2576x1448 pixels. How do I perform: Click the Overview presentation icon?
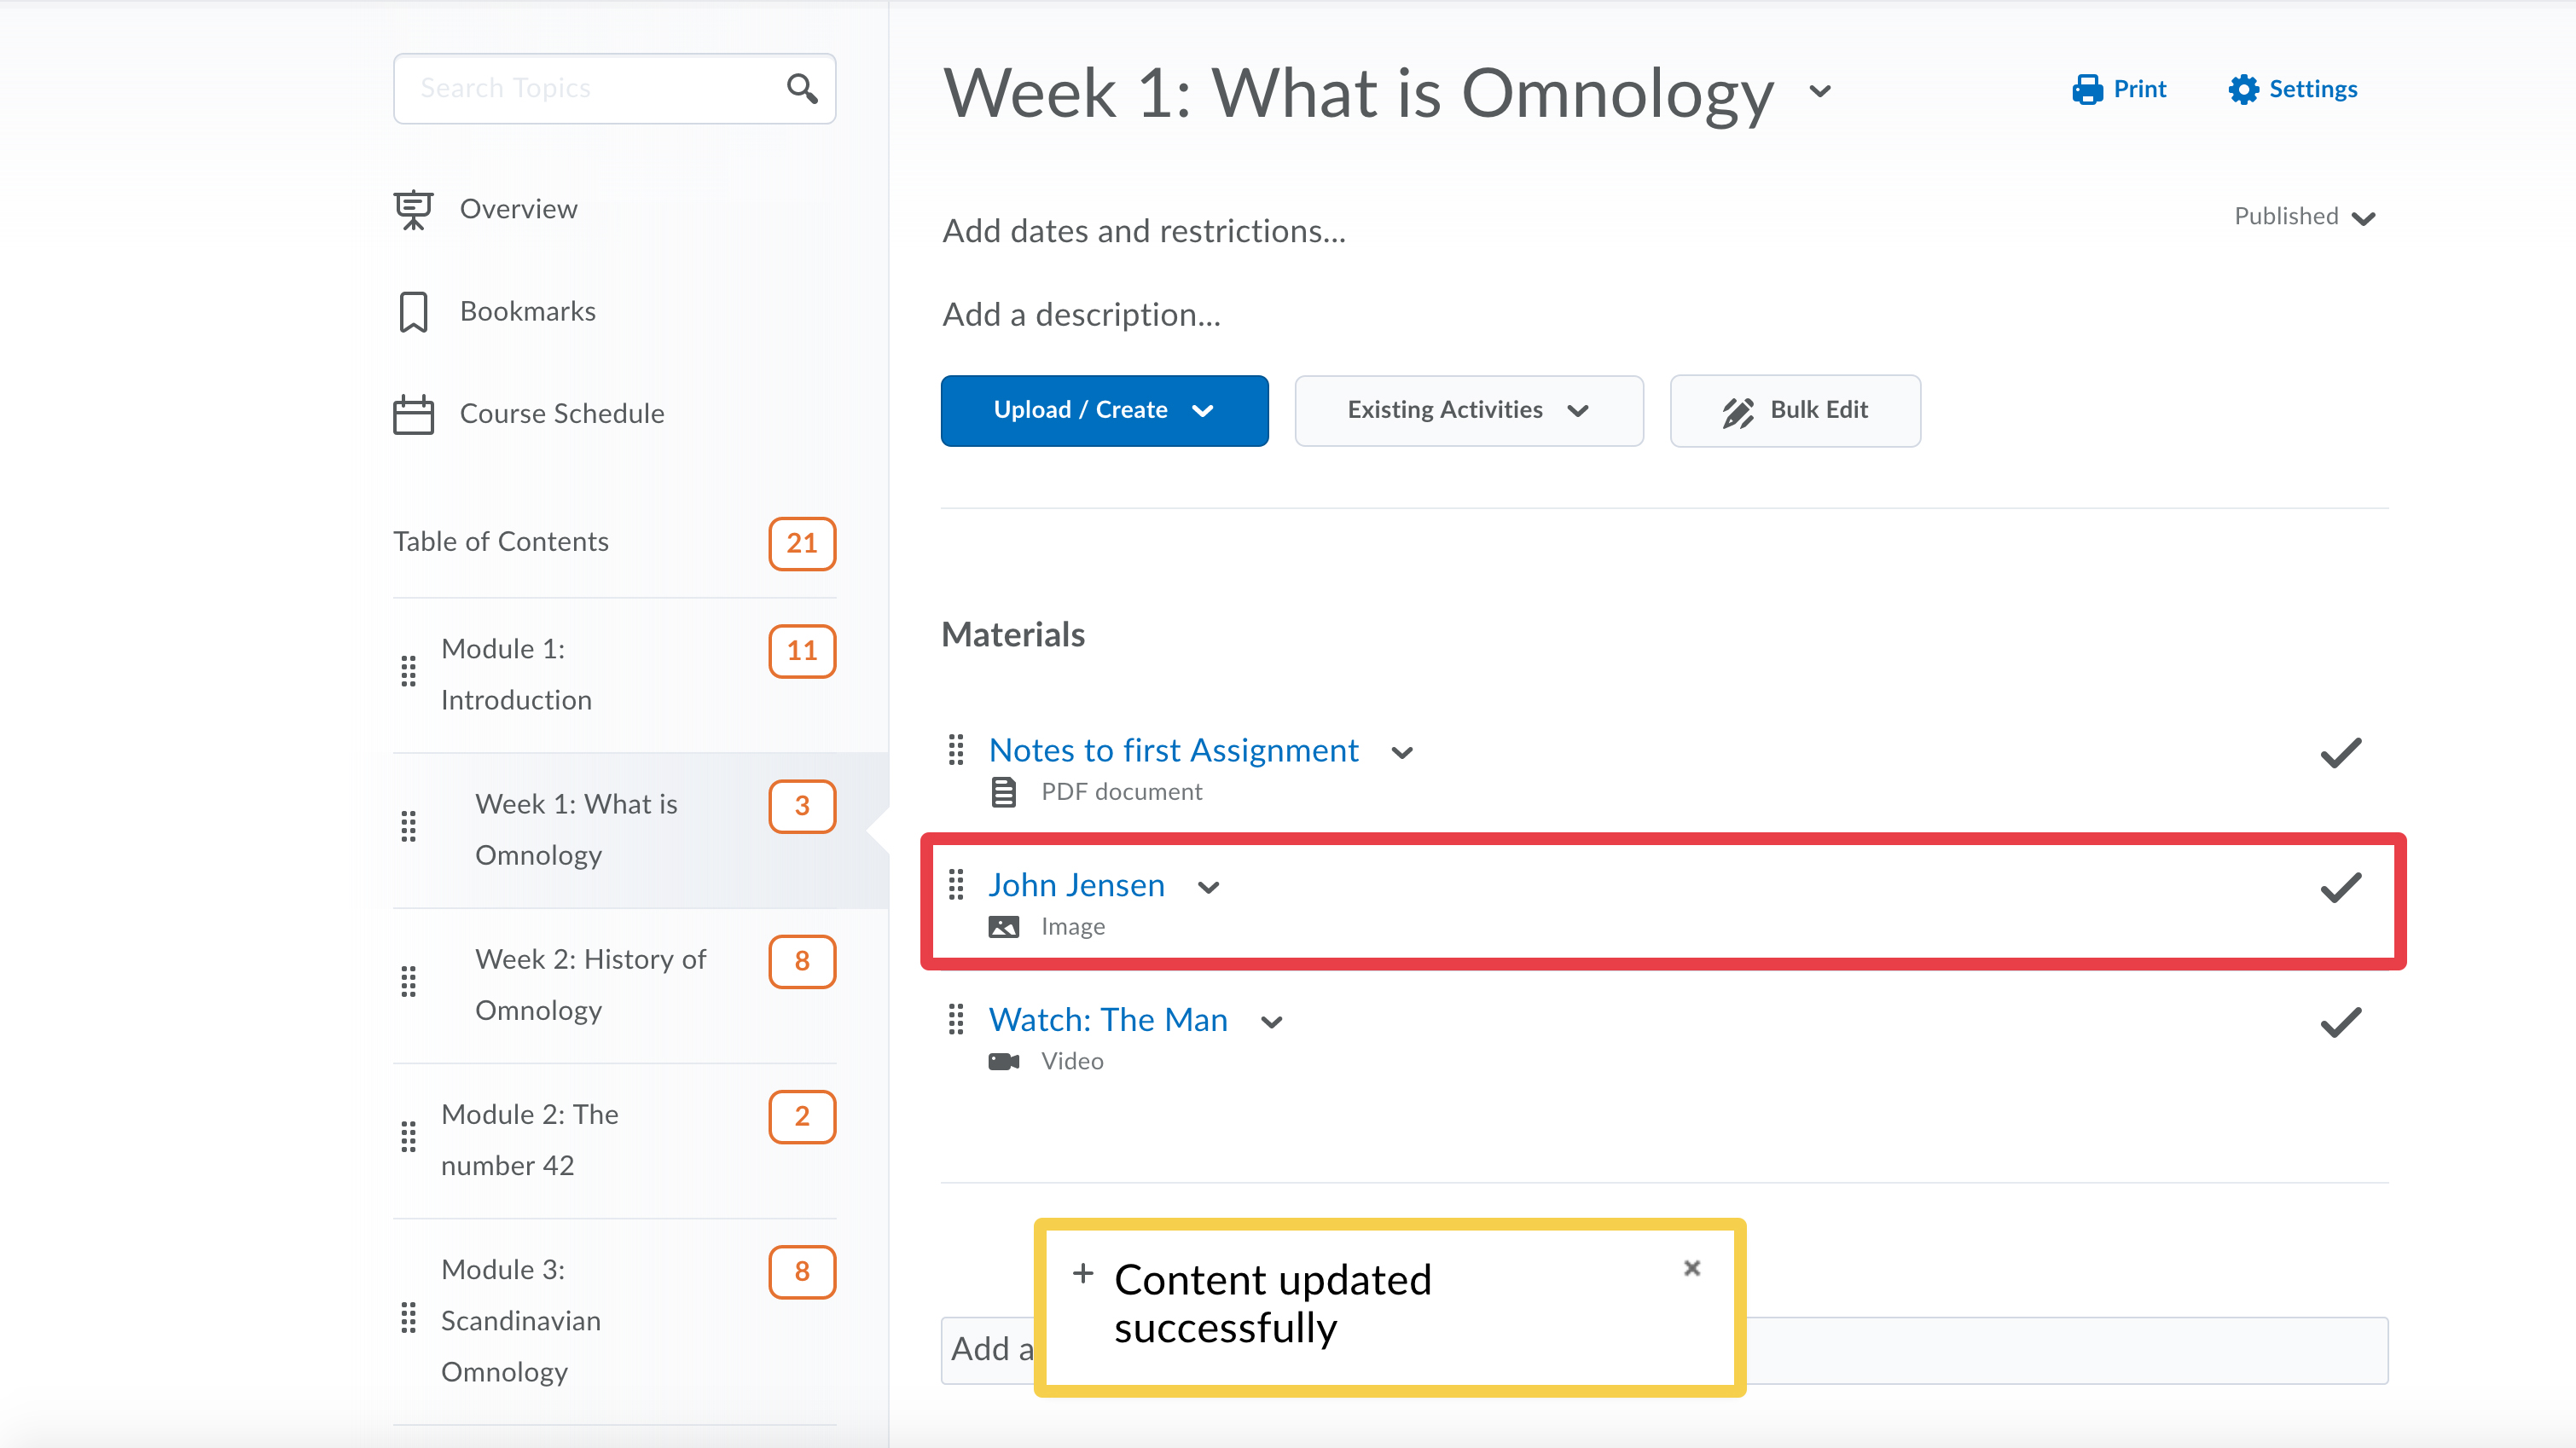tap(413, 210)
